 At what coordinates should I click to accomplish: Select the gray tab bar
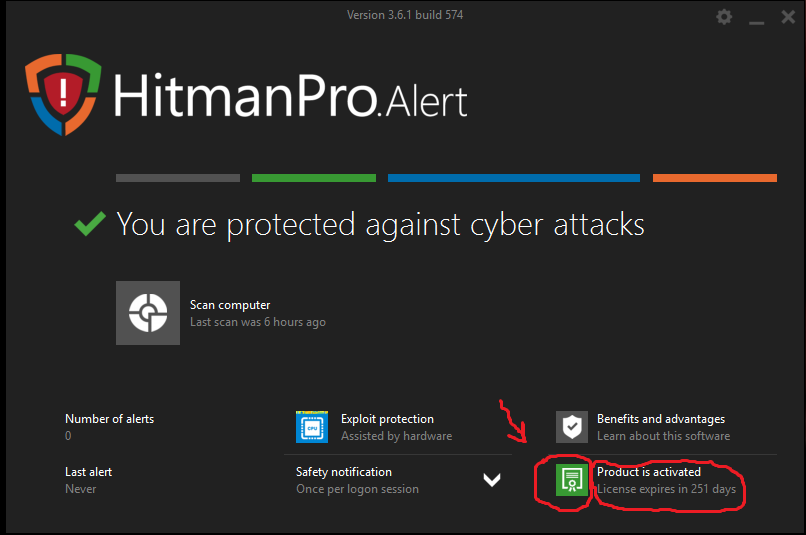178,178
